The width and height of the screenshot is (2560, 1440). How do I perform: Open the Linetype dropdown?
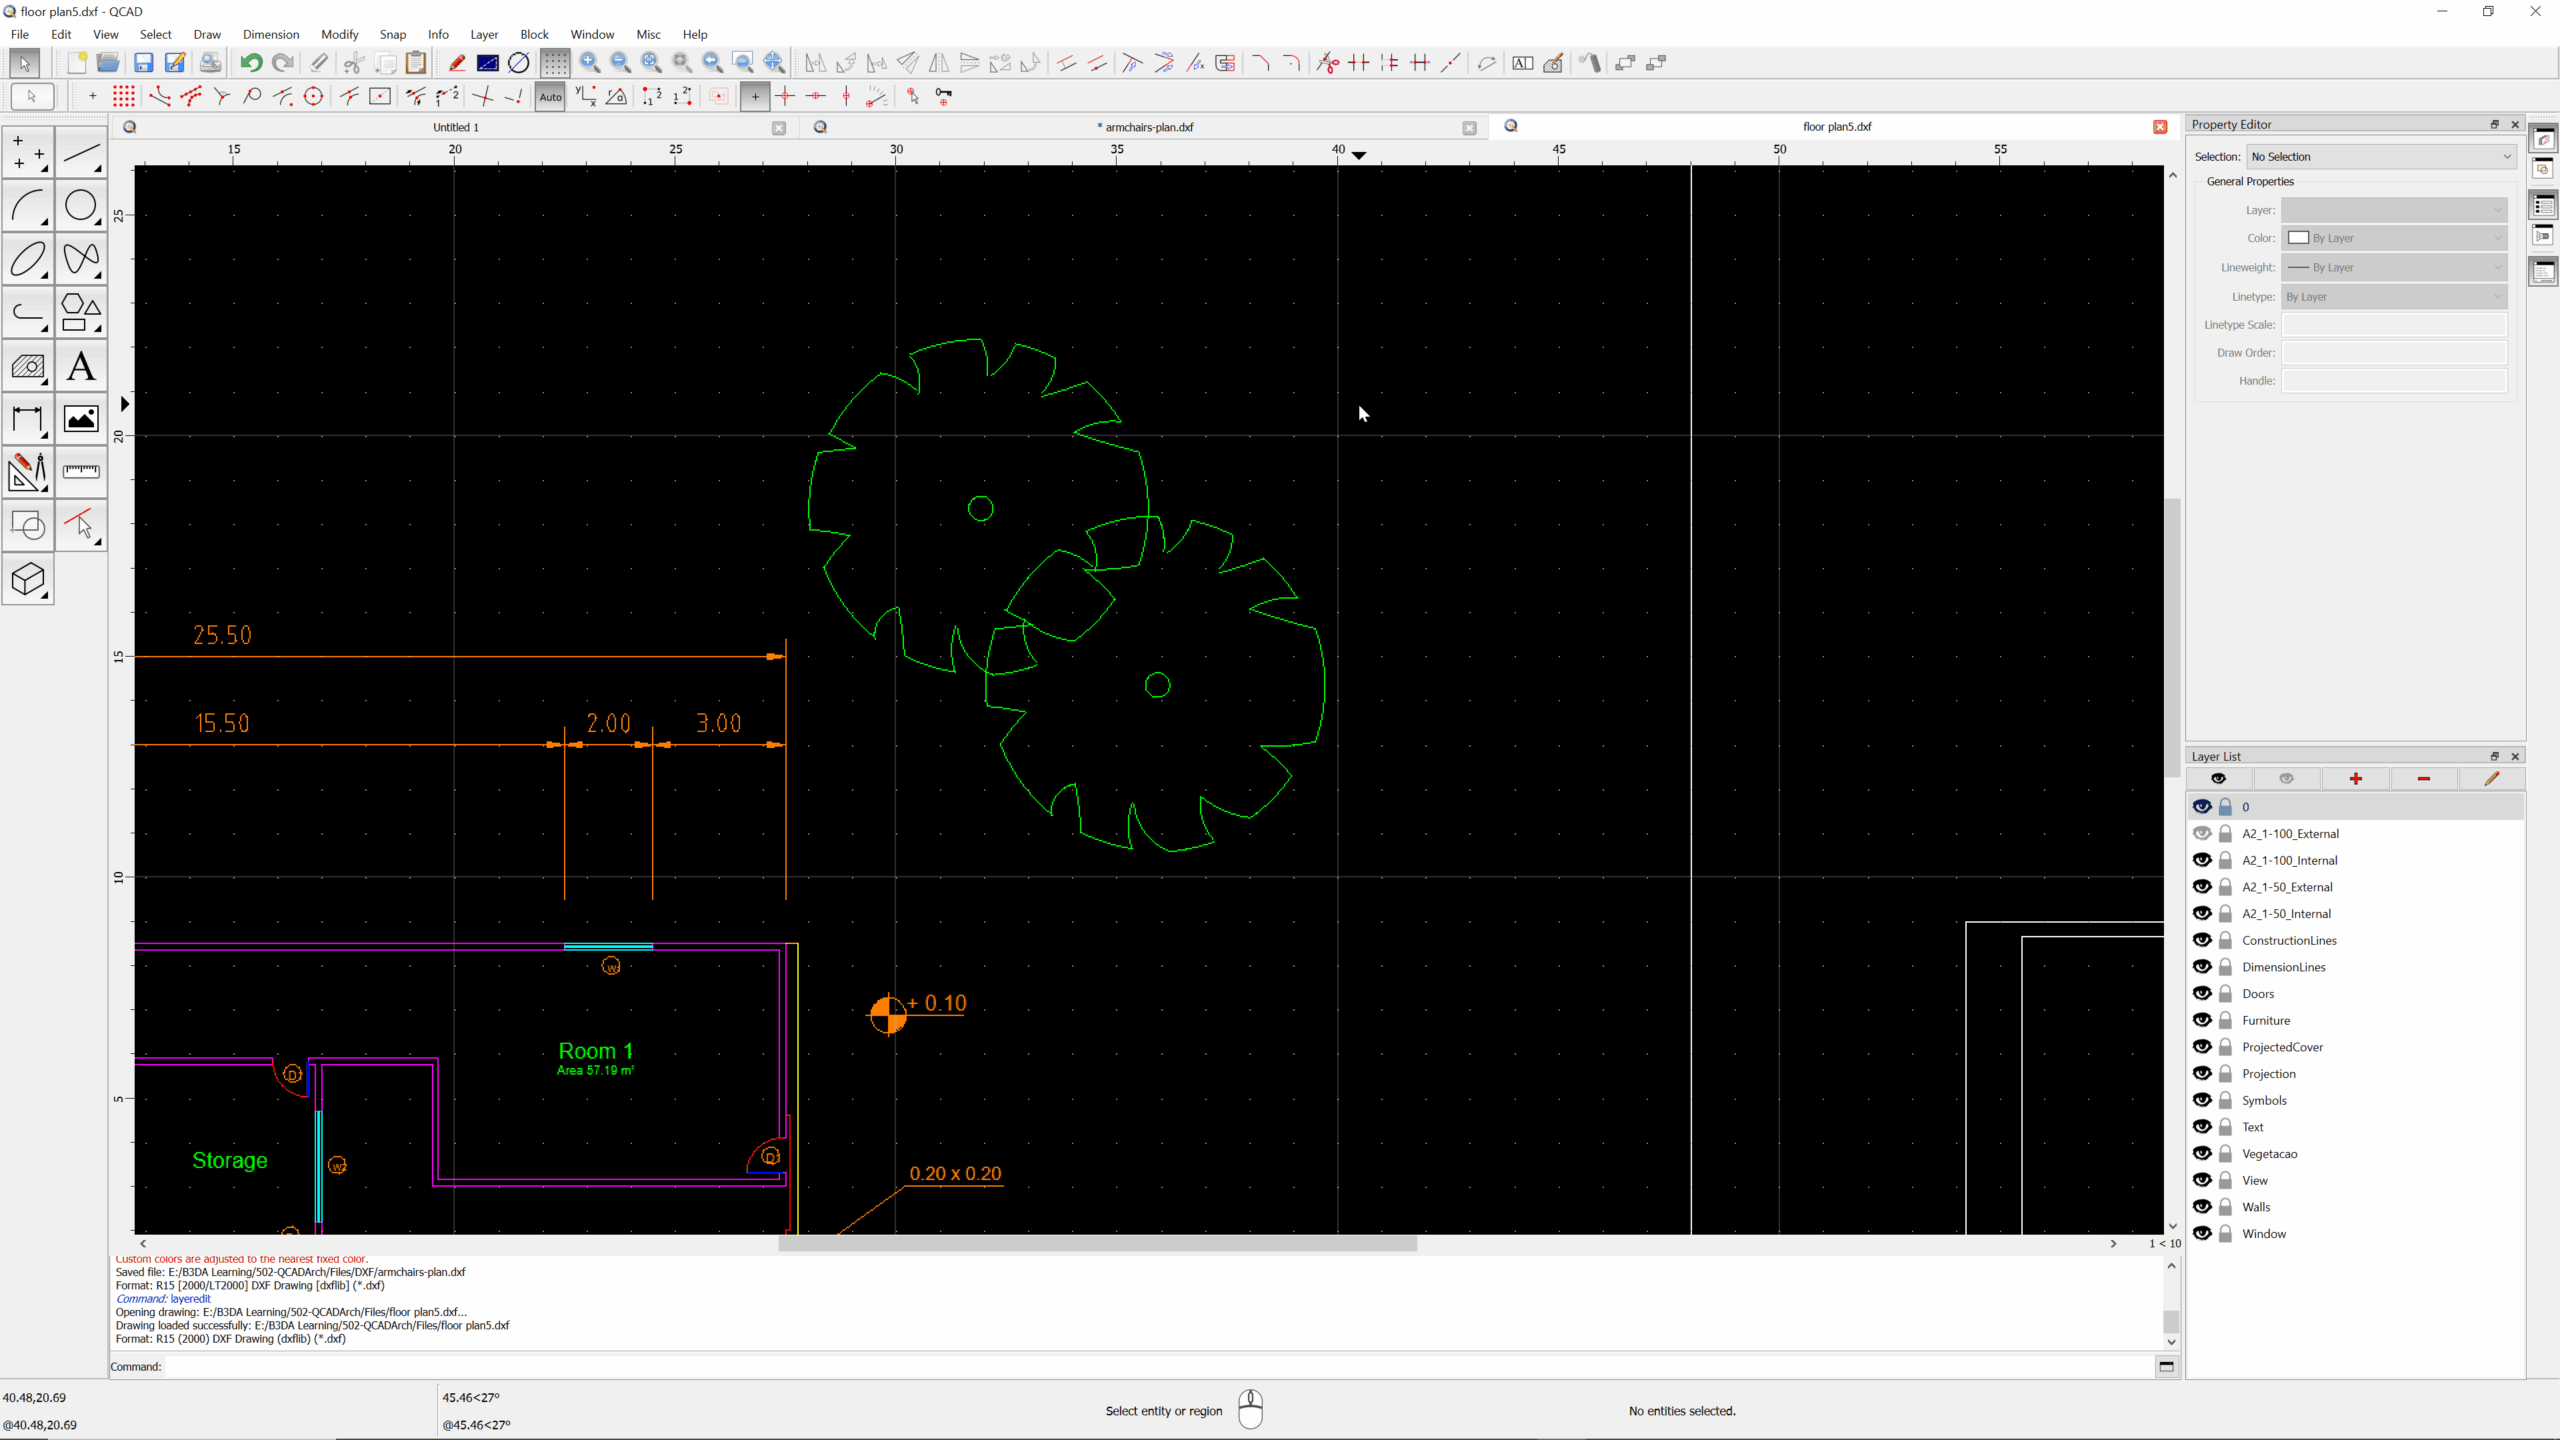[2395, 297]
